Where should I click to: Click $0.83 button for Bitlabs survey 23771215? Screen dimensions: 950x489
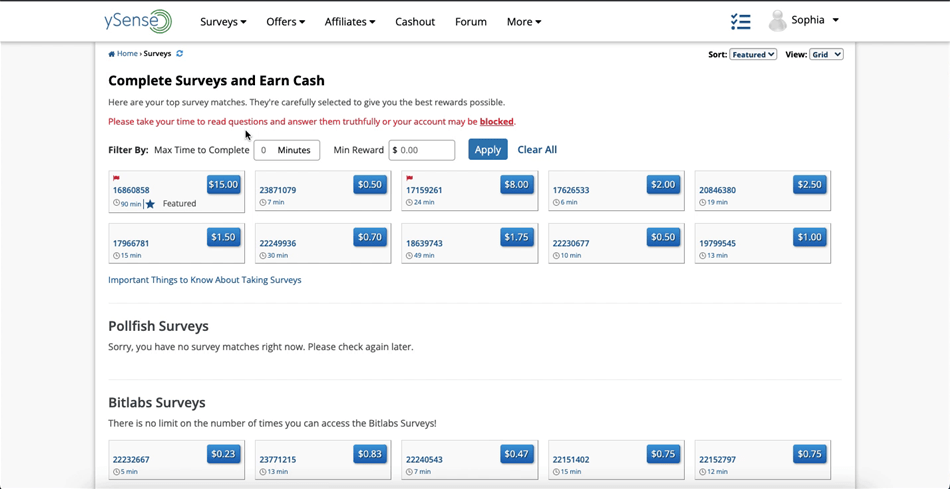click(x=370, y=454)
